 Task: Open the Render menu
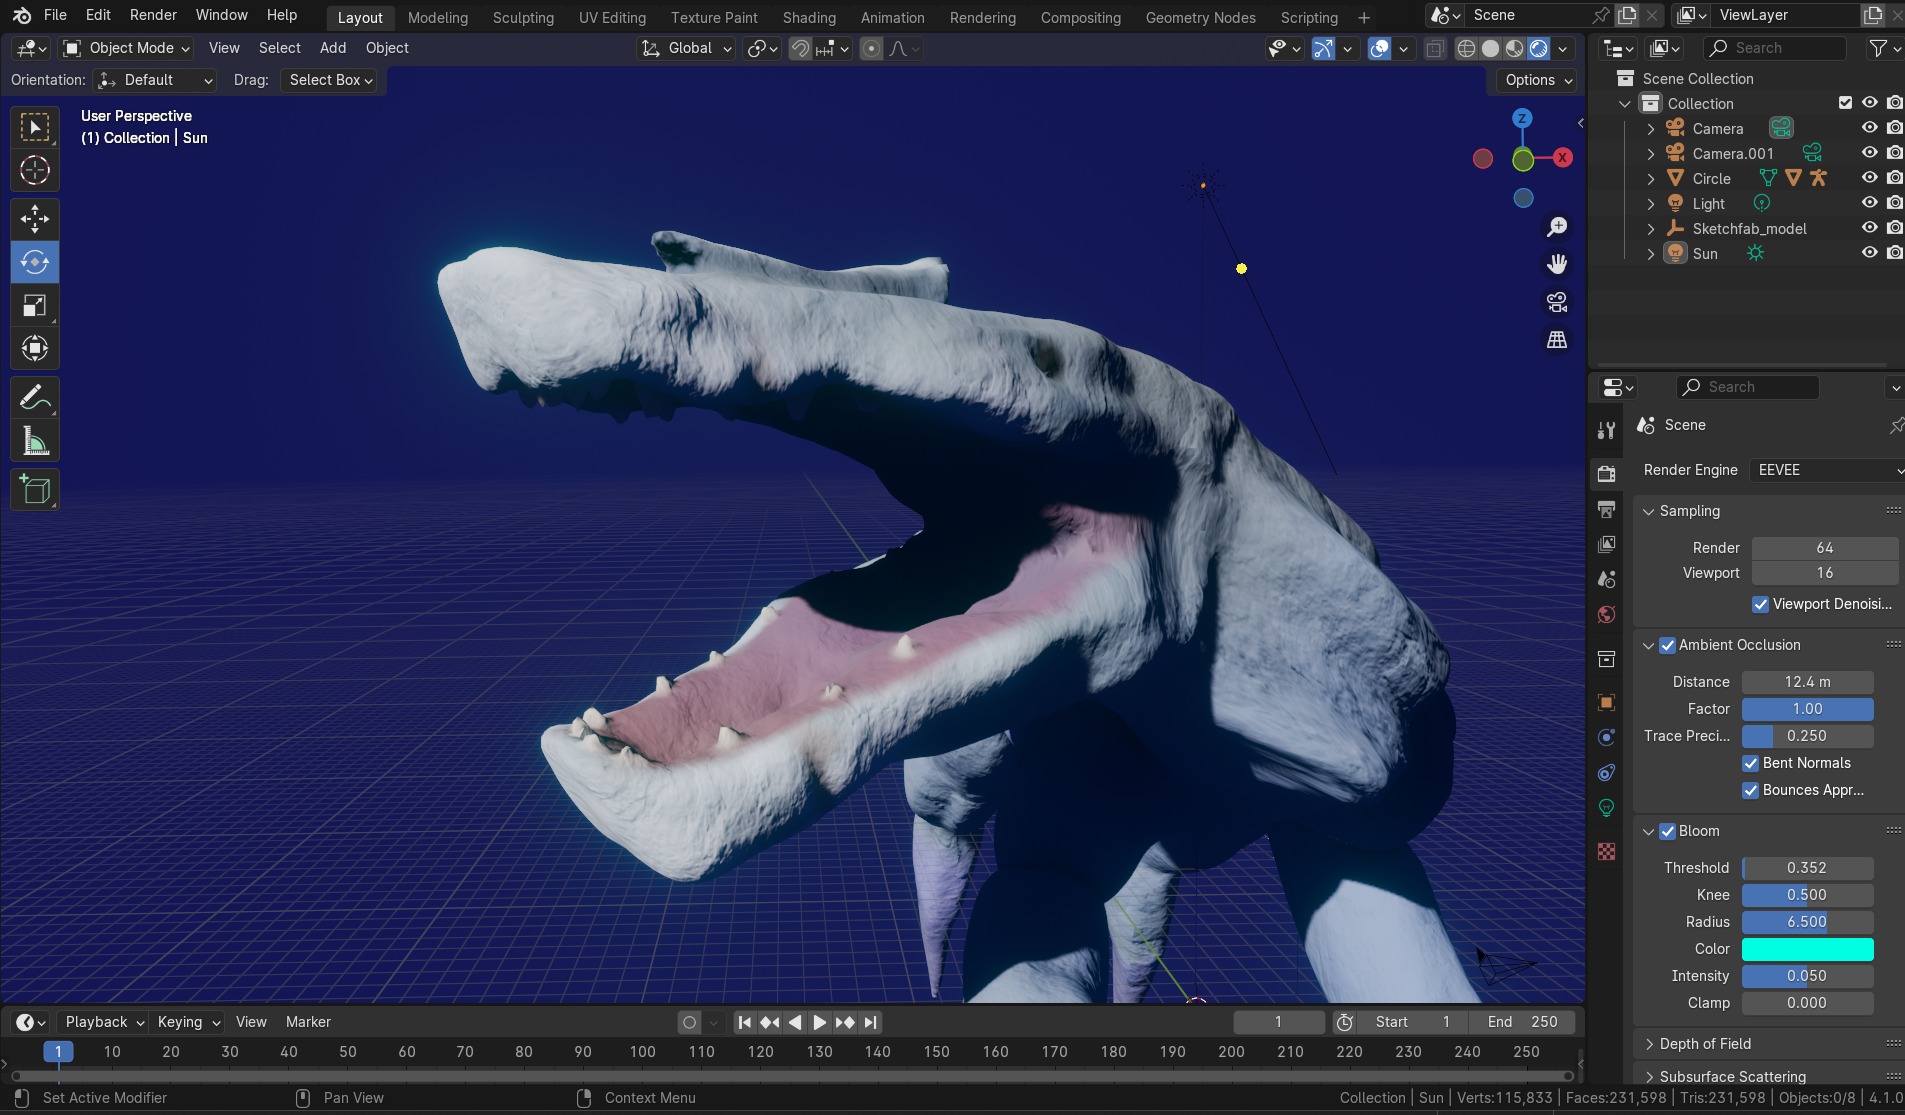(153, 15)
